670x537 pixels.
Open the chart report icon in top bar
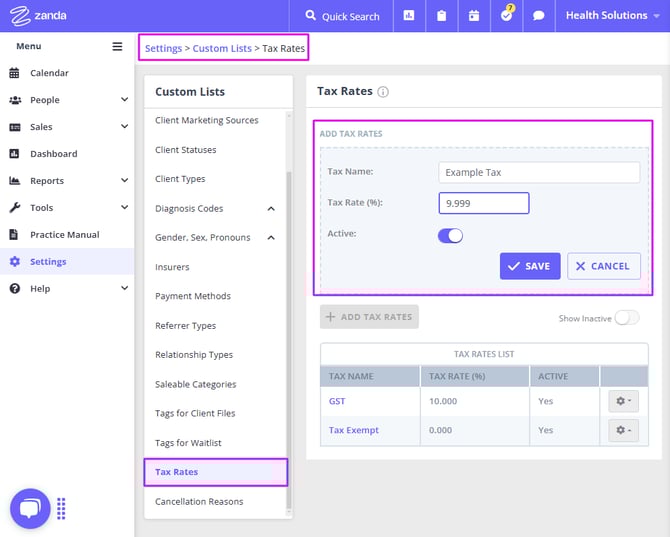click(409, 16)
